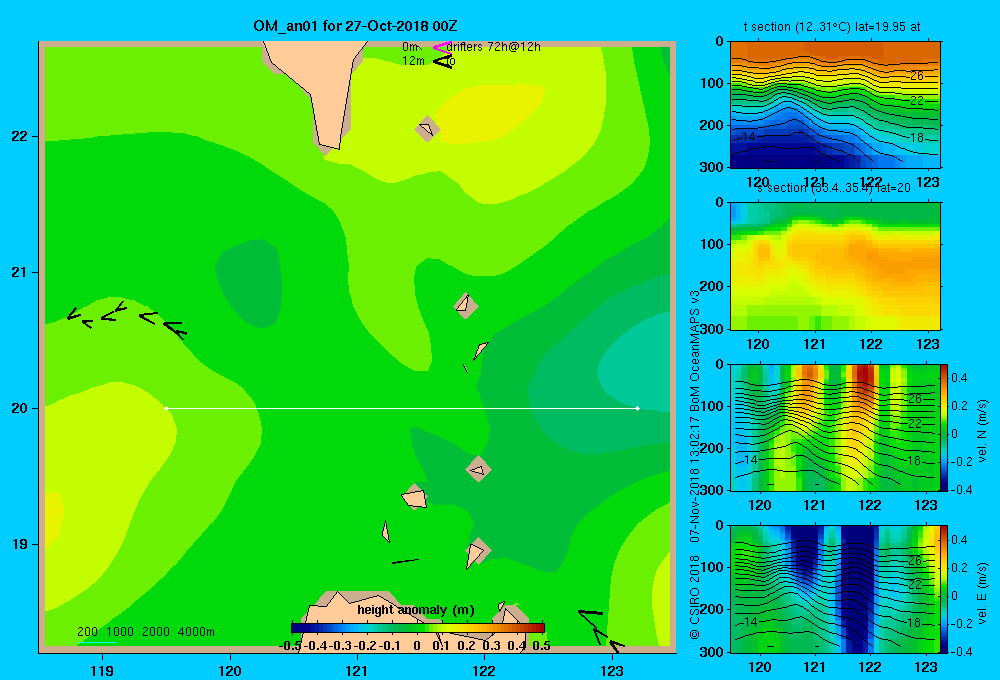Viewport: 1000px width, 680px height.
Task: Select the white section line along latitude 20
Action: [x=402, y=408]
